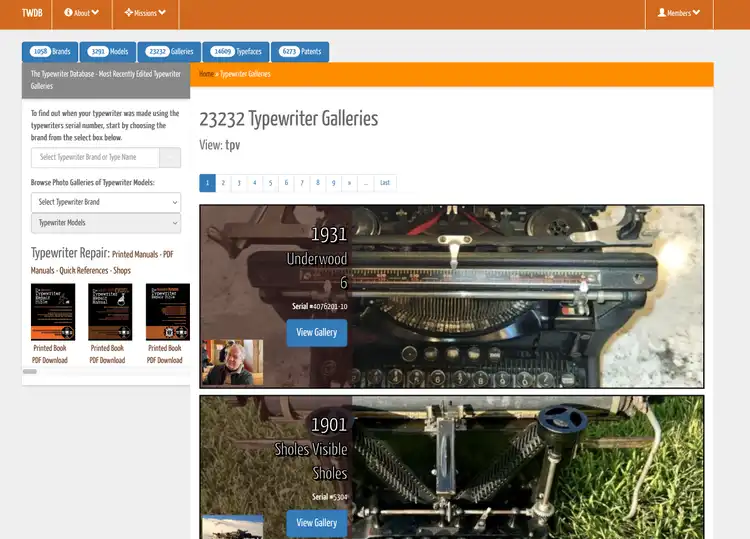Click the Members user icon
The height and width of the screenshot is (539, 750).
pos(662,12)
